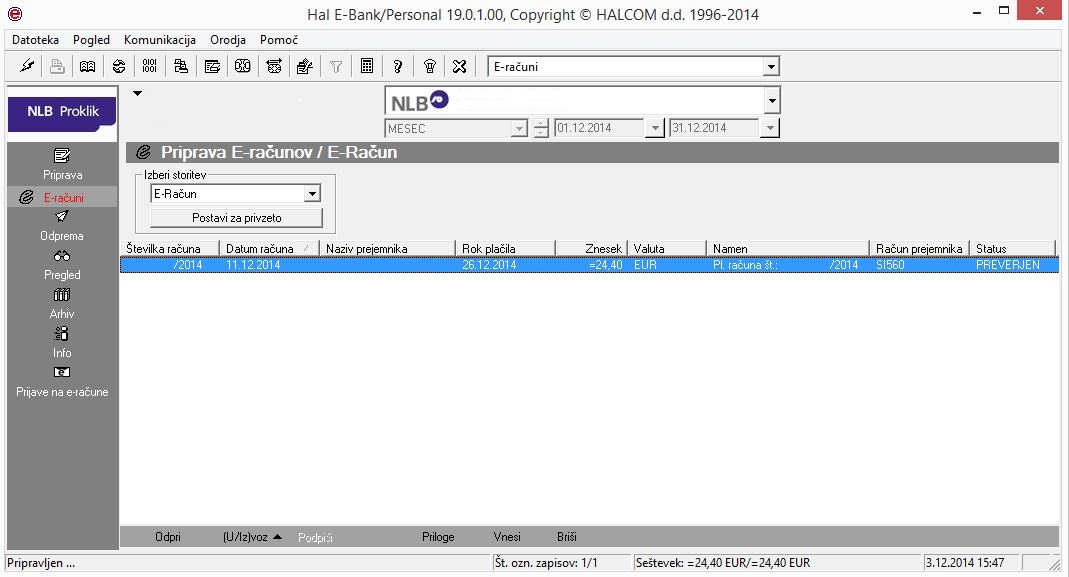Screen dimensions: 1069x577
Task: Click Odpri in the bottom bar
Action: click(x=168, y=537)
